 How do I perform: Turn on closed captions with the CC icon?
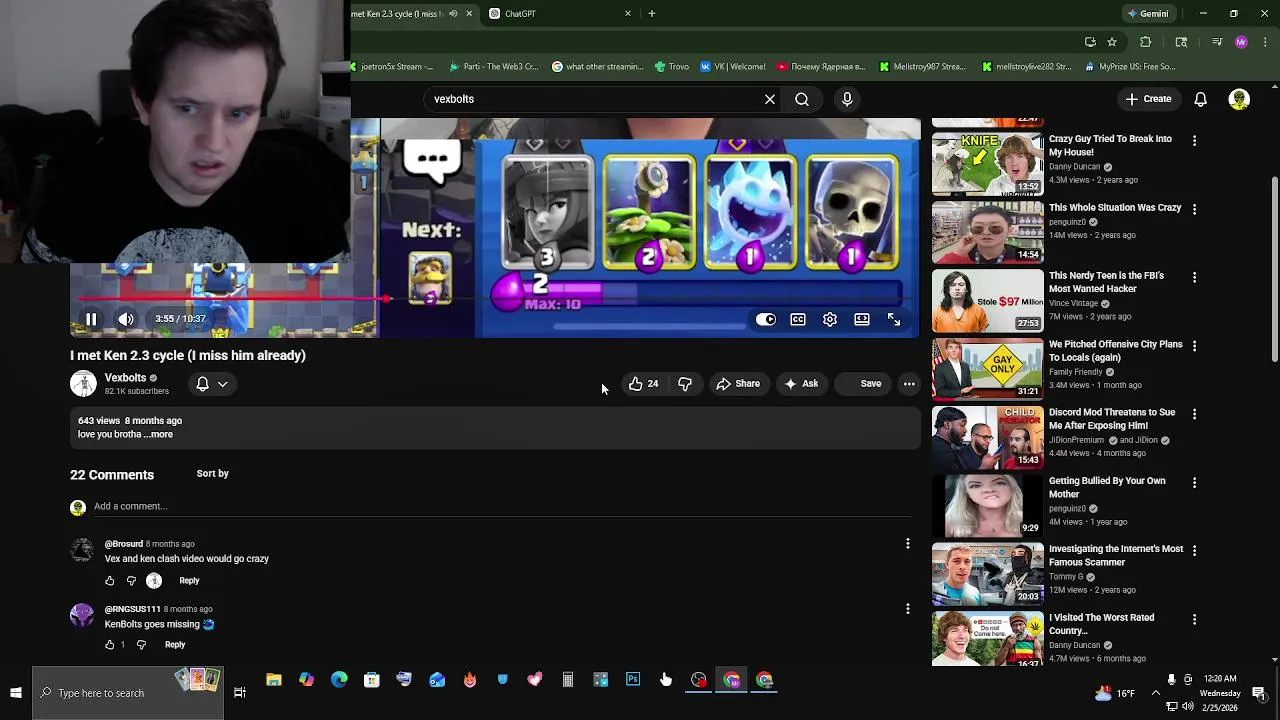[x=798, y=319]
